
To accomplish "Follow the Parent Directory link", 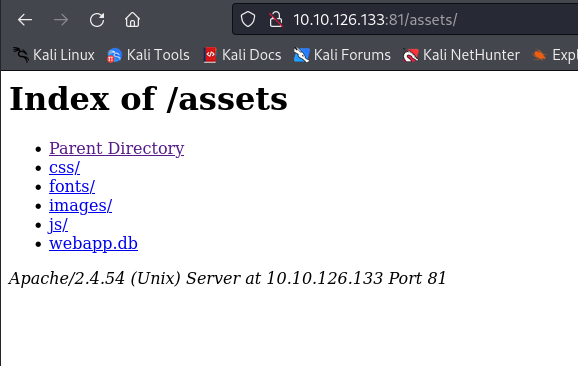I will pos(116,148).
